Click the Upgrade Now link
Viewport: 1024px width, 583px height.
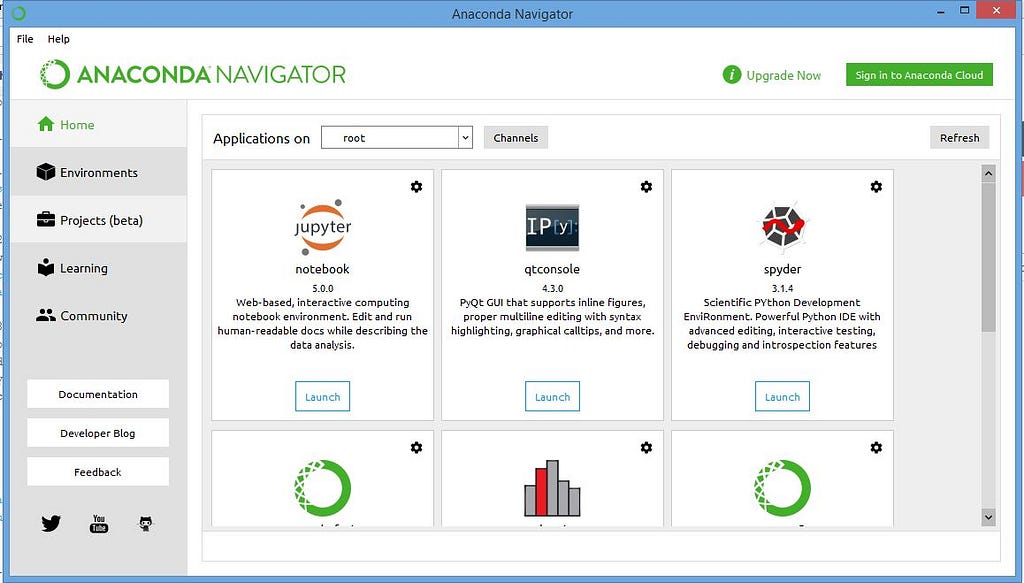(x=784, y=75)
